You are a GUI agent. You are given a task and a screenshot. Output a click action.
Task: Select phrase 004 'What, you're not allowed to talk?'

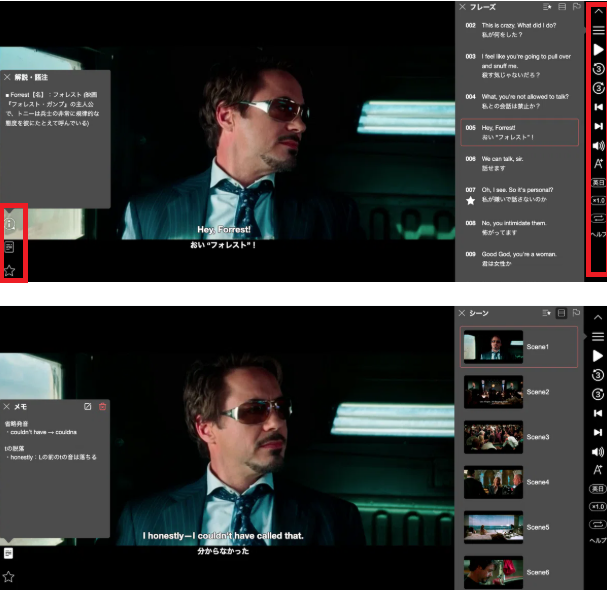tap(519, 101)
